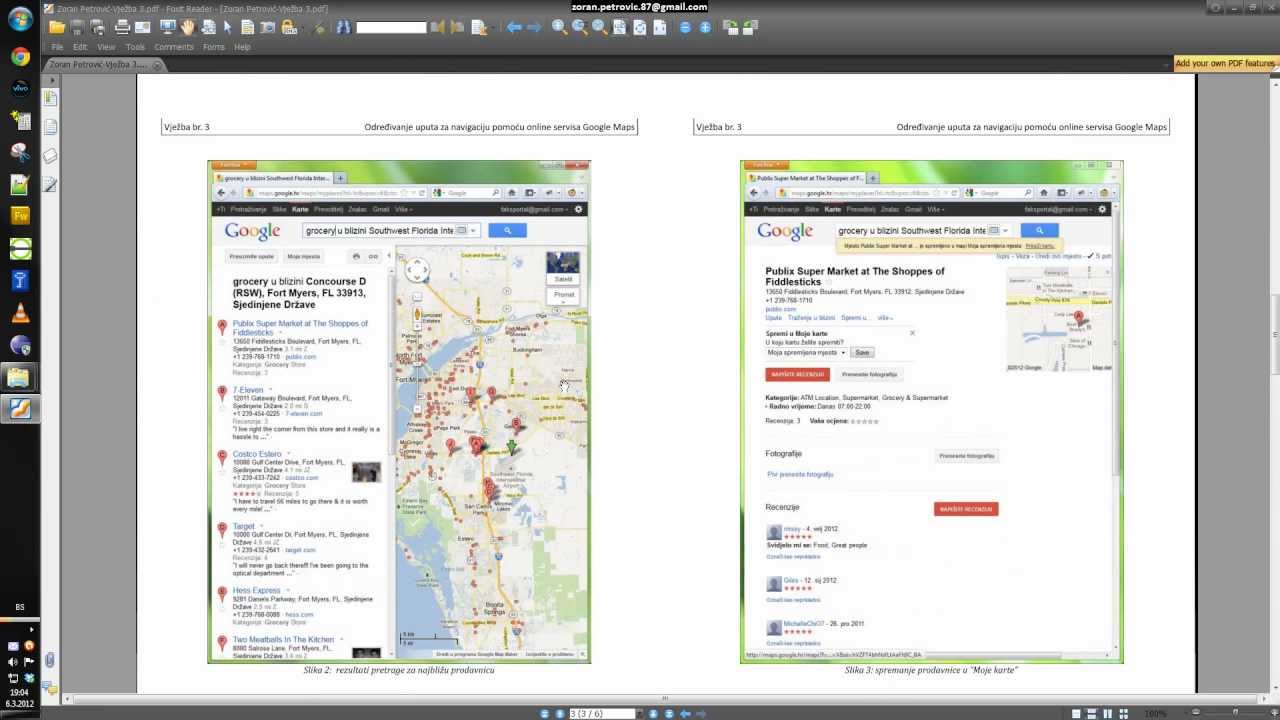Click zoom slider minus button in status bar
Image resolution: width=1280 pixels, height=720 pixels.
1196,713
